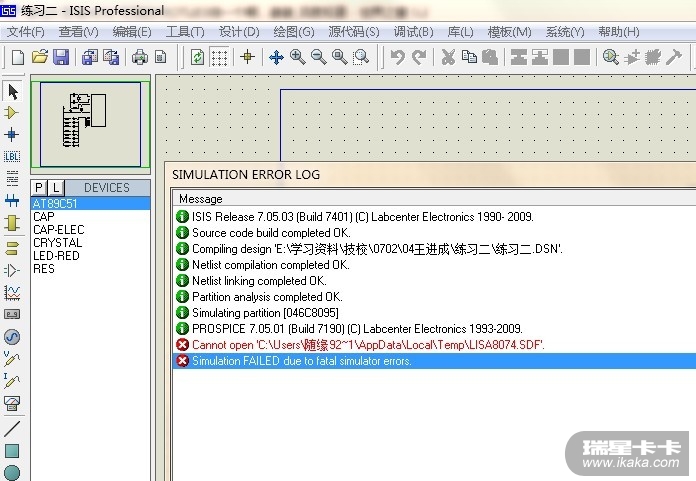Screen dimensions: 696x481
Task: Select the Virtual instruments tool
Action: (x=12, y=403)
